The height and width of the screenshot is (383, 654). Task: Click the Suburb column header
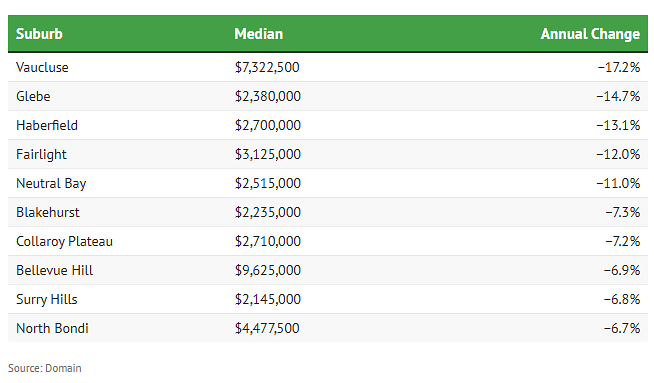tap(39, 34)
